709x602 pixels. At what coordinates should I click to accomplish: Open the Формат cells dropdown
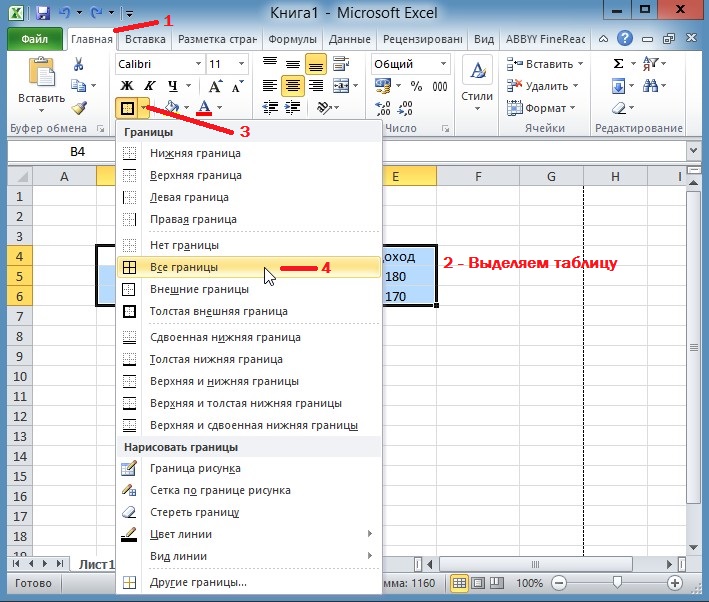pos(541,108)
